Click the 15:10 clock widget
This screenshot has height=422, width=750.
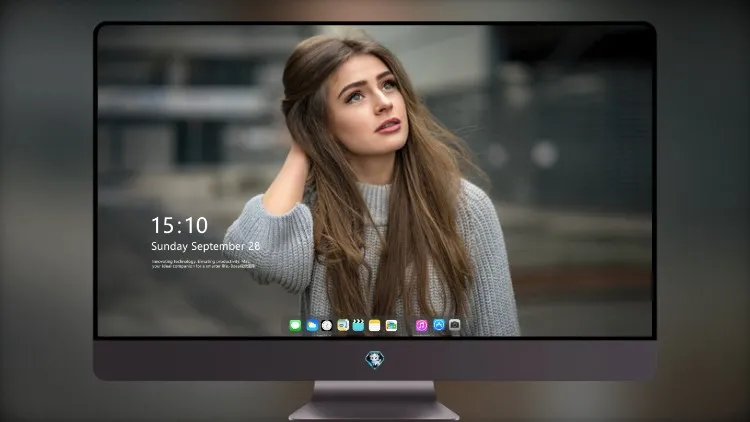[x=179, y=225]
